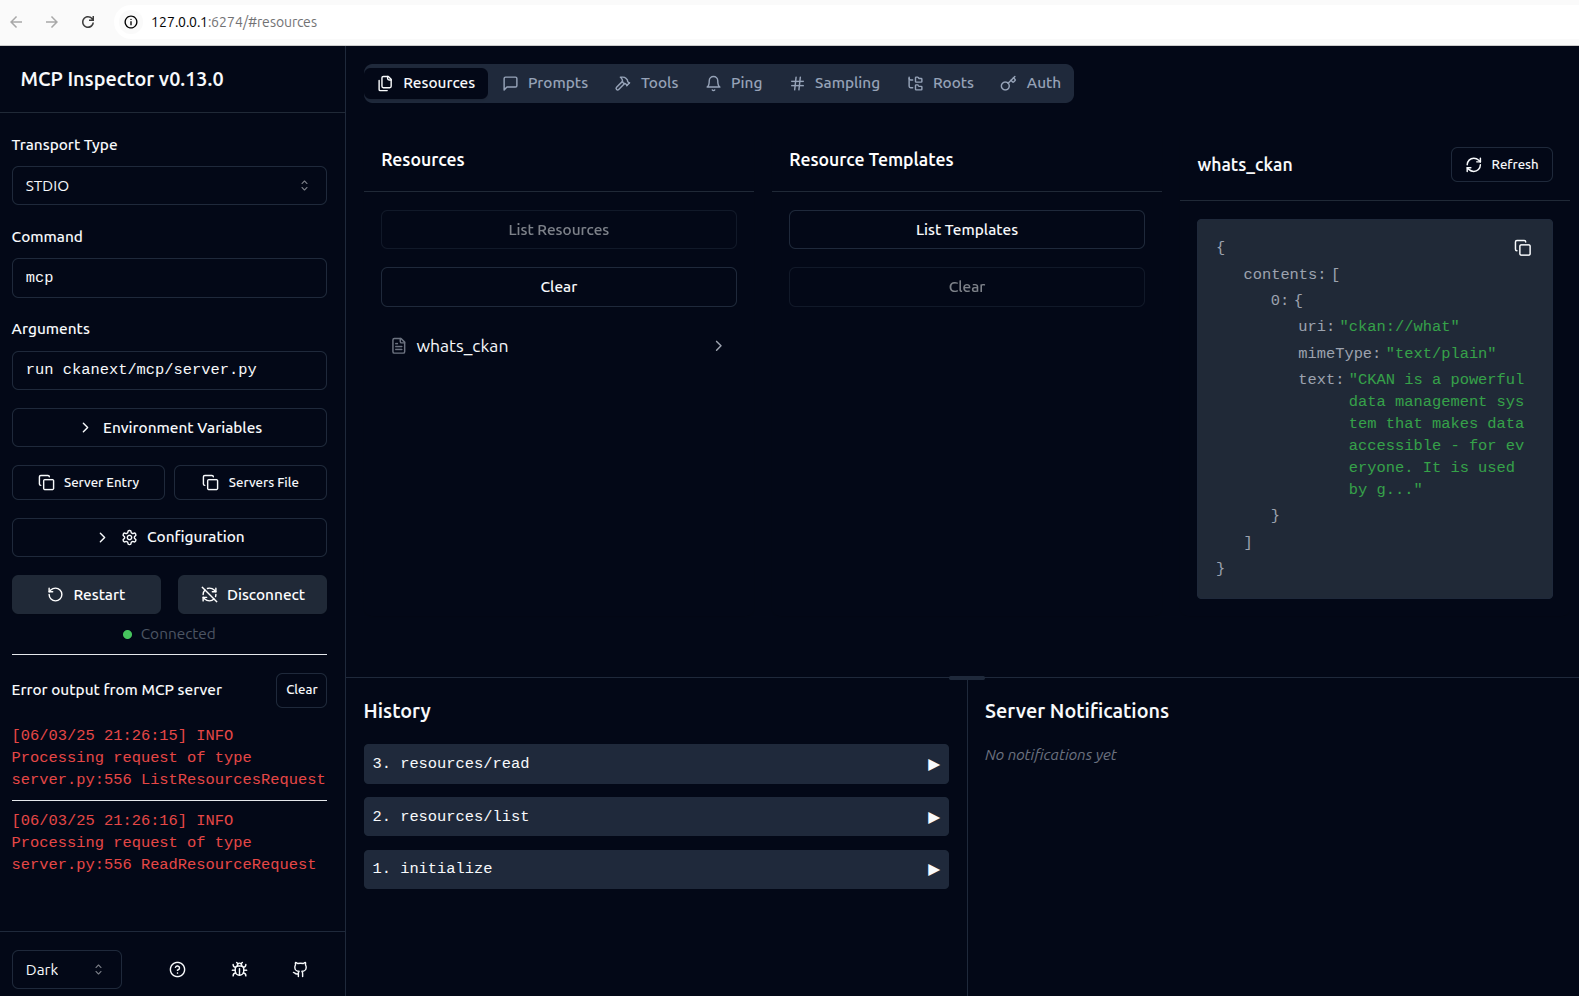
Task: Disconnect from the MCP server
Action: tap(252, 595)
